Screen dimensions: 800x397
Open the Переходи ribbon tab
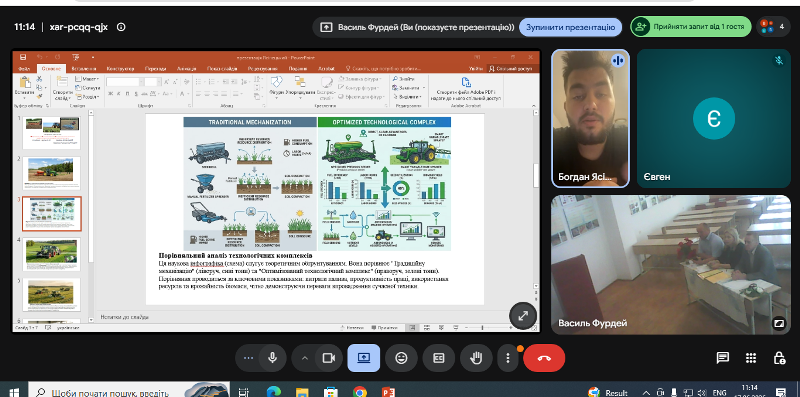[155, 68]
